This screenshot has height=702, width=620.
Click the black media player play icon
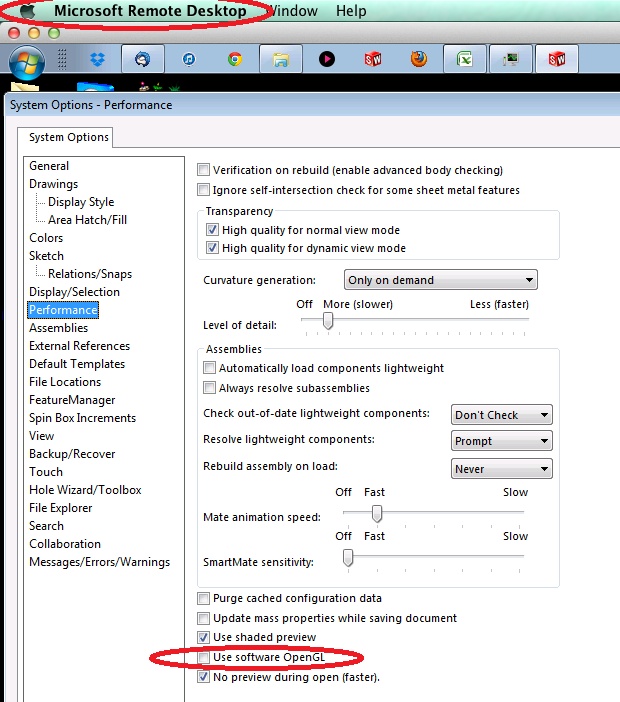[x=327, y=59]
